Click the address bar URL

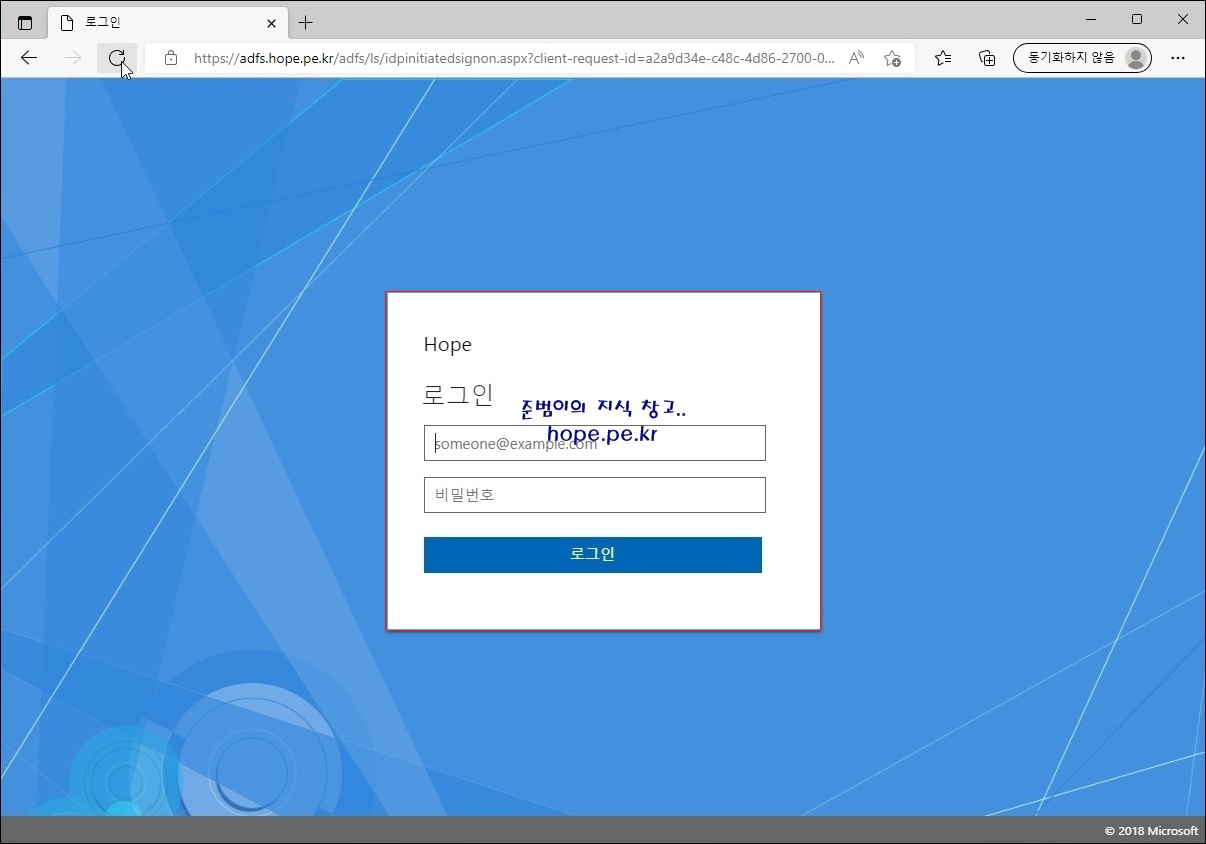514,58
